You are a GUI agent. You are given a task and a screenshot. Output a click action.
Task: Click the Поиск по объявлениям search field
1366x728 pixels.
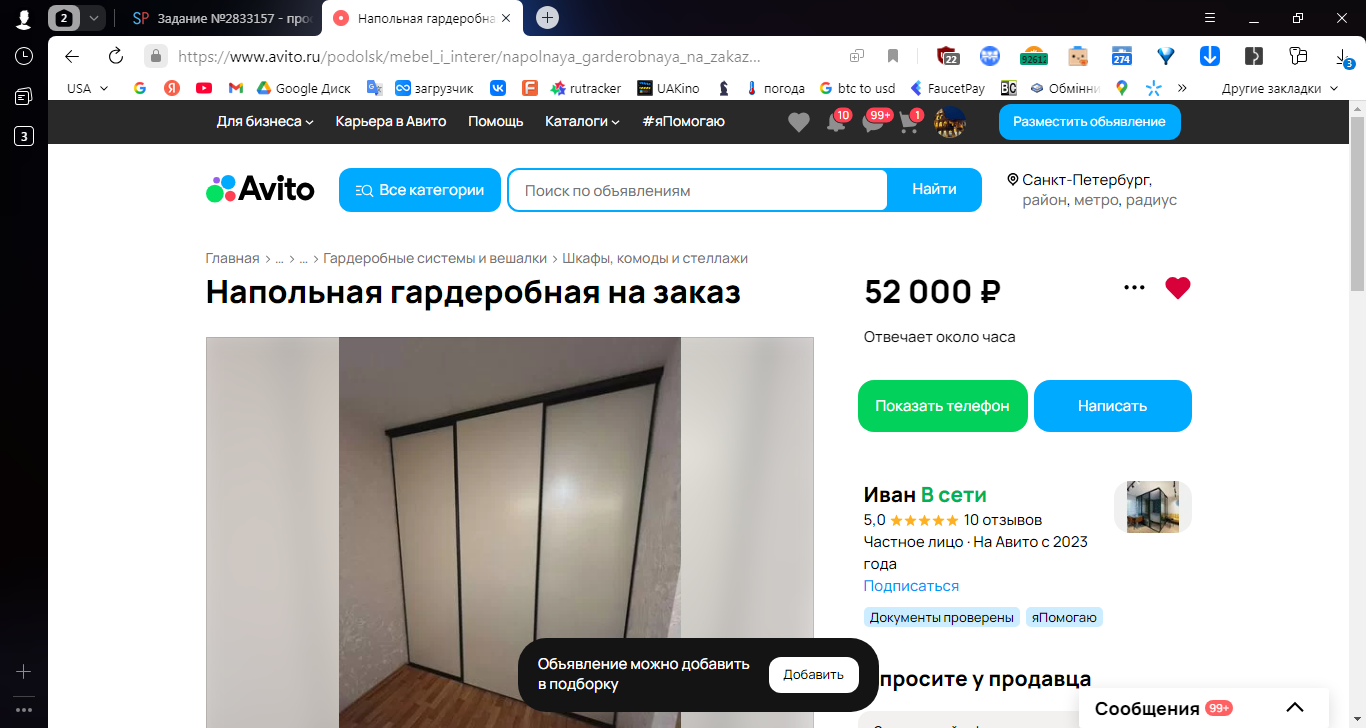(697, 190)
